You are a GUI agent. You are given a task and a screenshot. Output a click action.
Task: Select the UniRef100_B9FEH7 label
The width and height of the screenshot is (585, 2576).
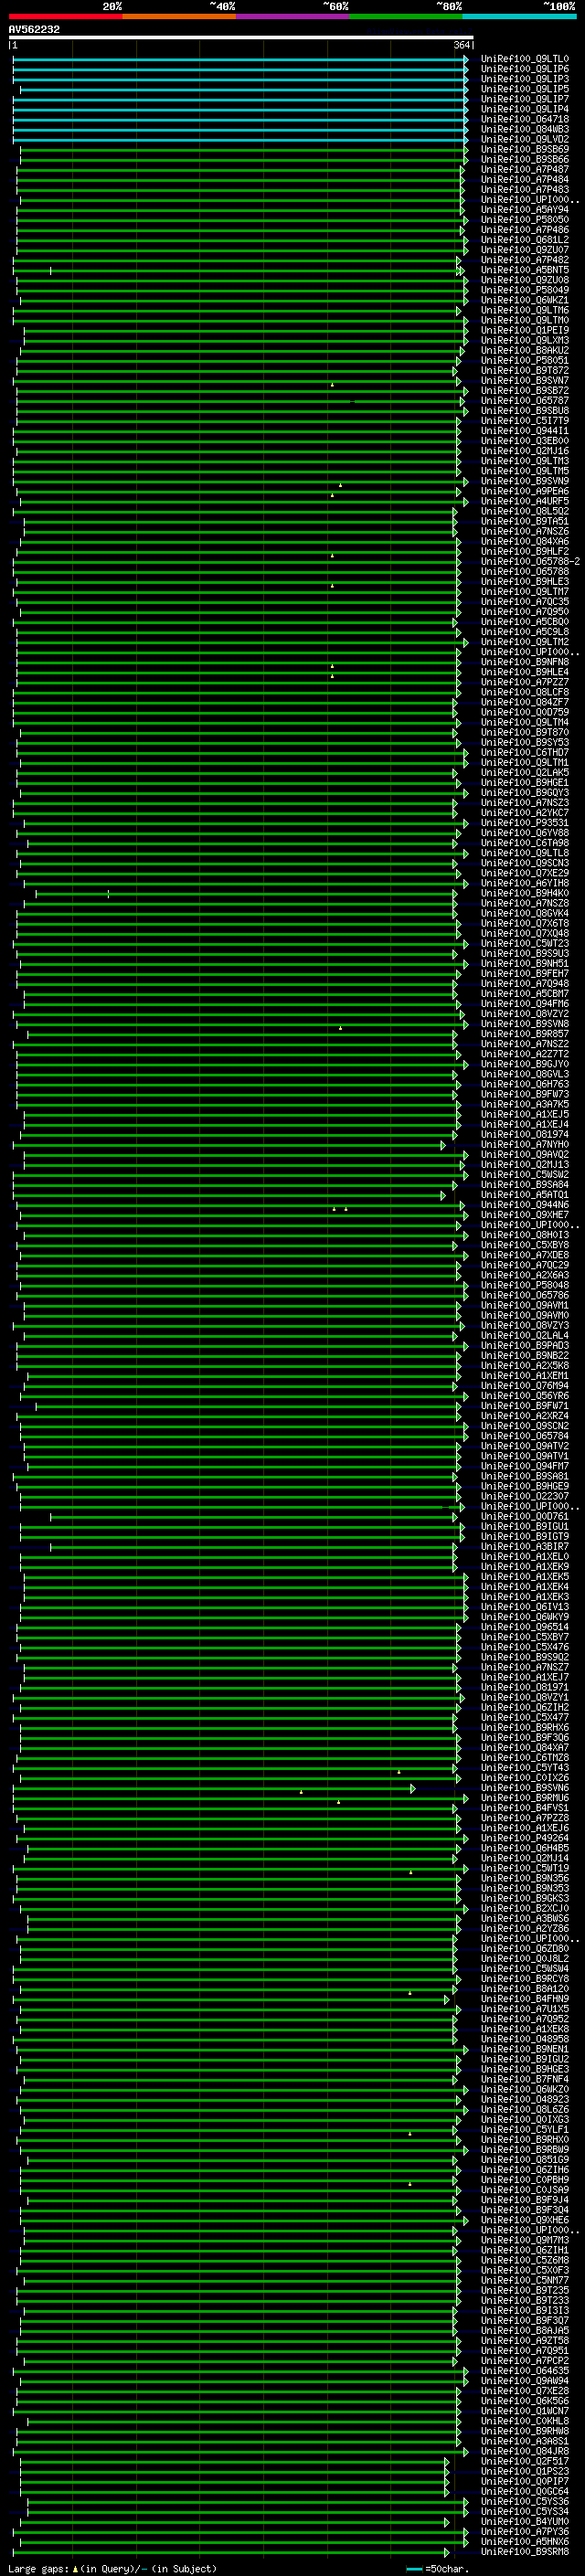pyautogui.click(x=525, y=973)
